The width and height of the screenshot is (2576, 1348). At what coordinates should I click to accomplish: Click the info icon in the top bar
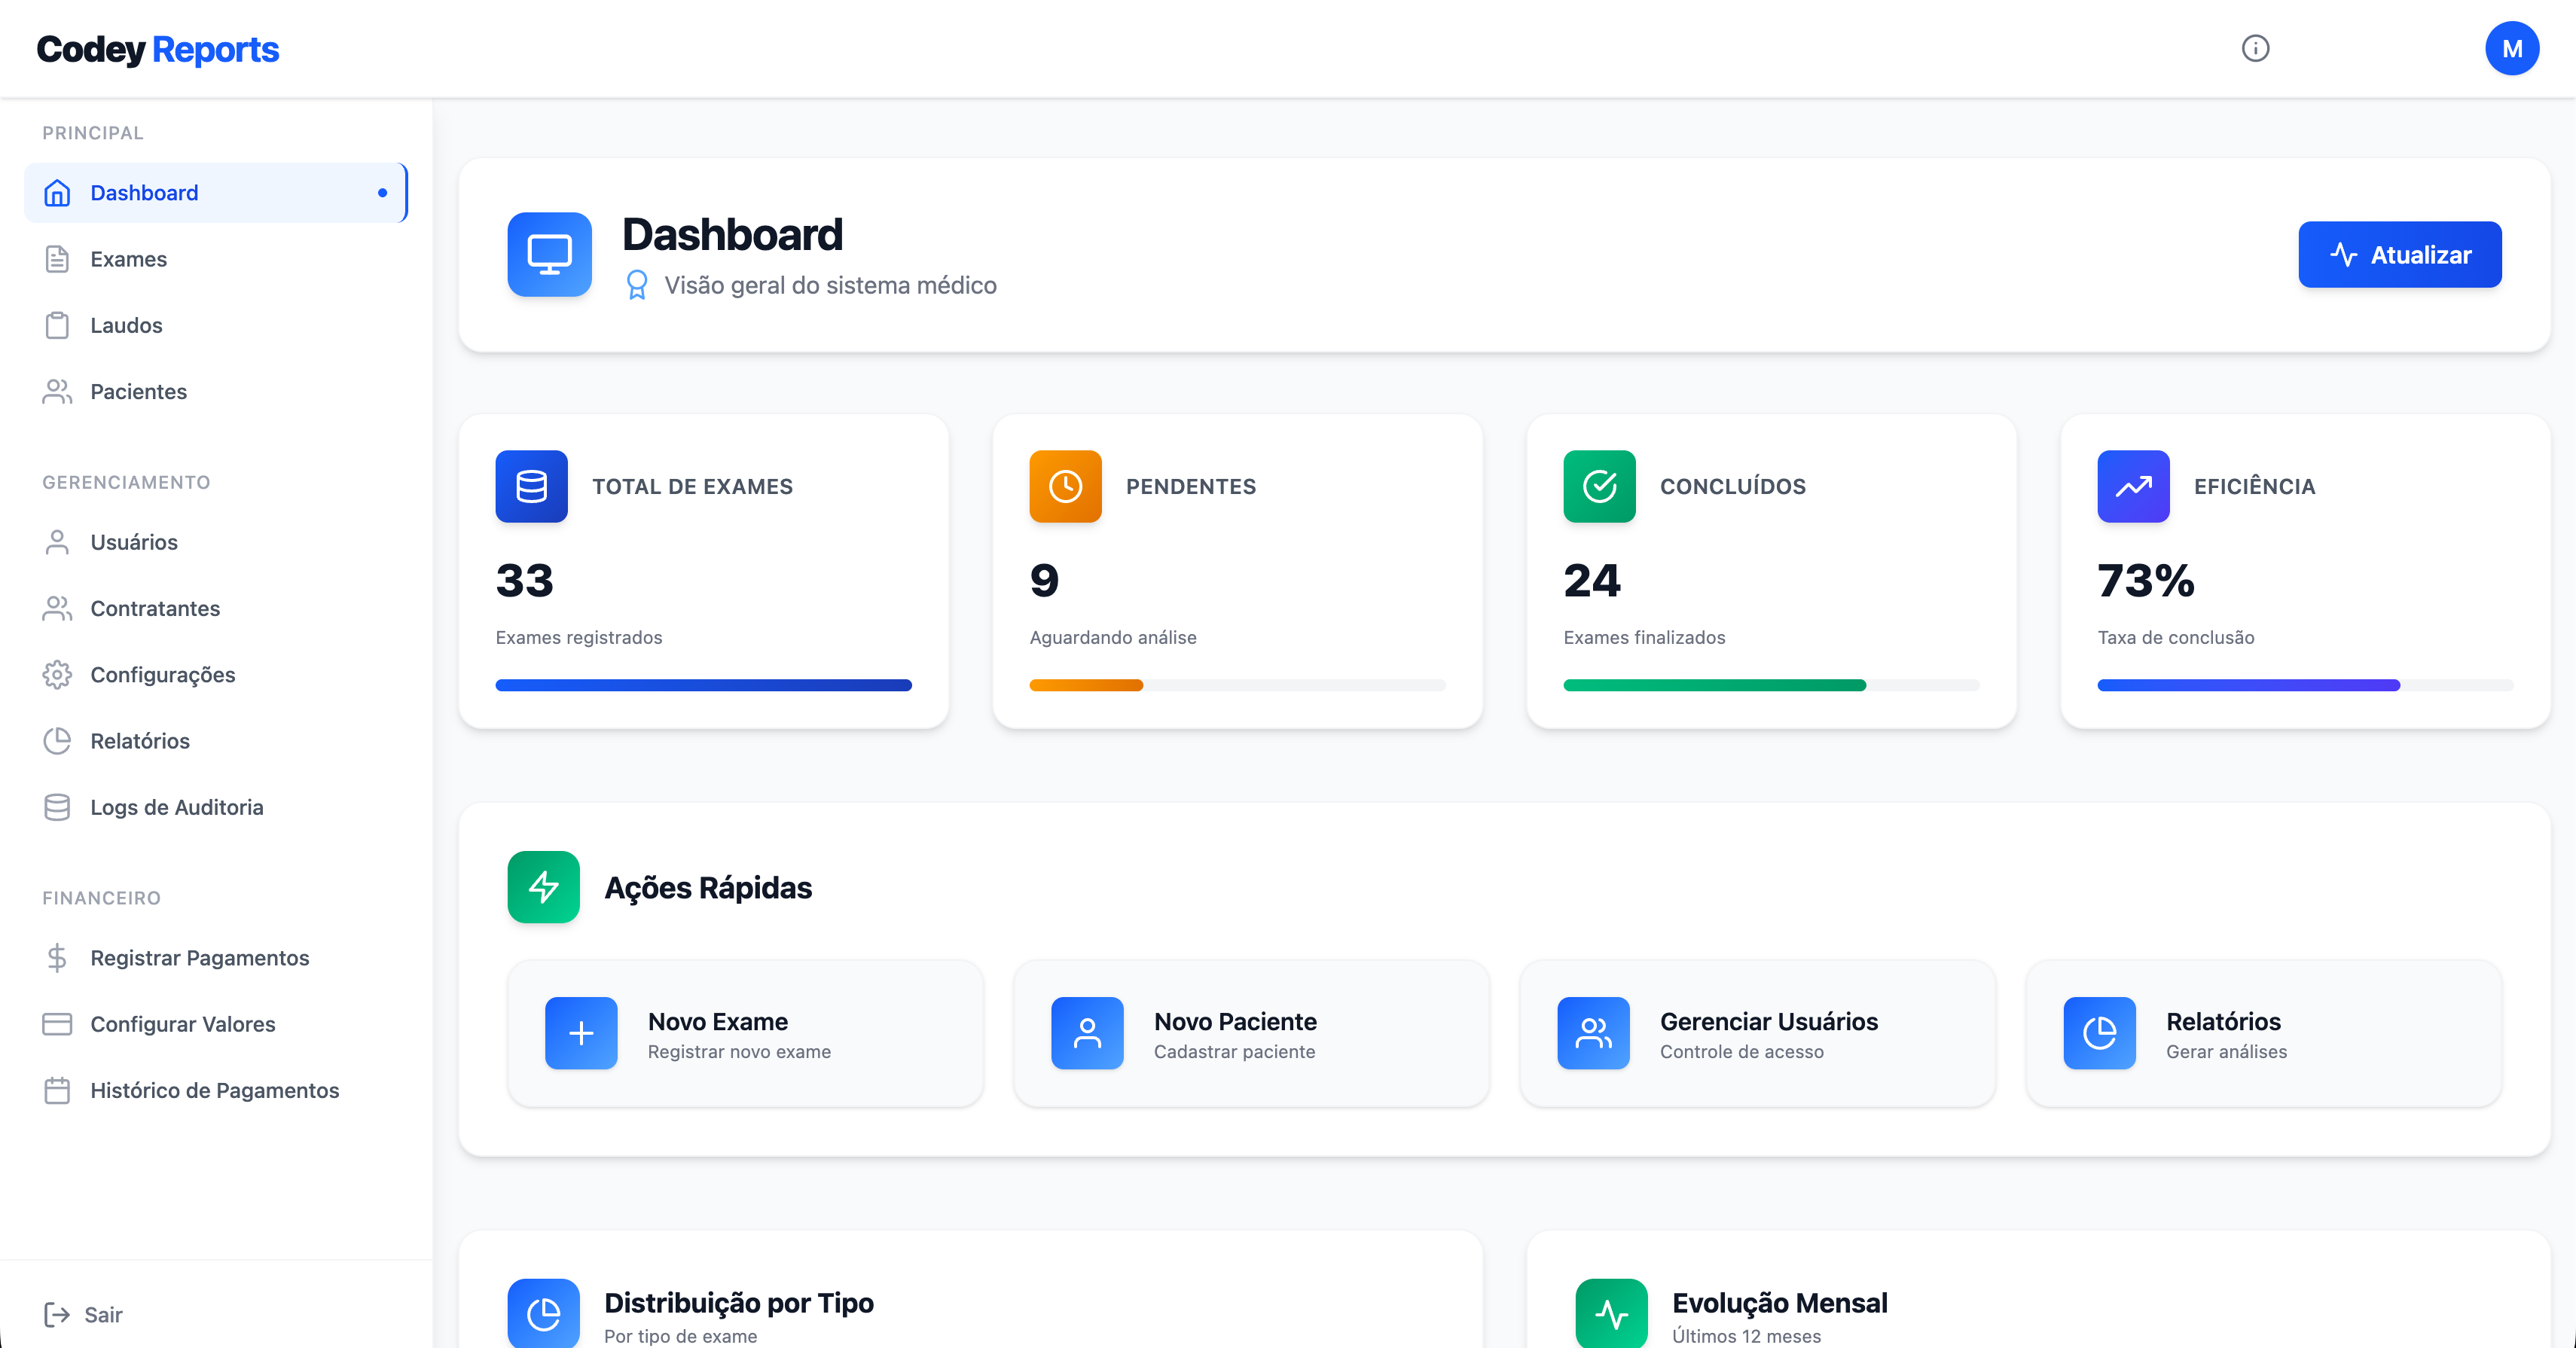(2256, 48)
